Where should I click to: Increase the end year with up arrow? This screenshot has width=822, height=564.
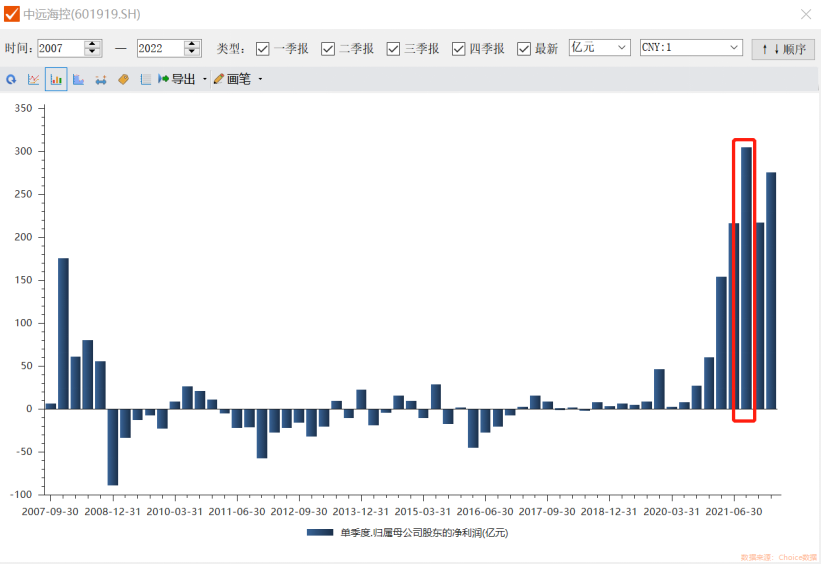point(192,44)
